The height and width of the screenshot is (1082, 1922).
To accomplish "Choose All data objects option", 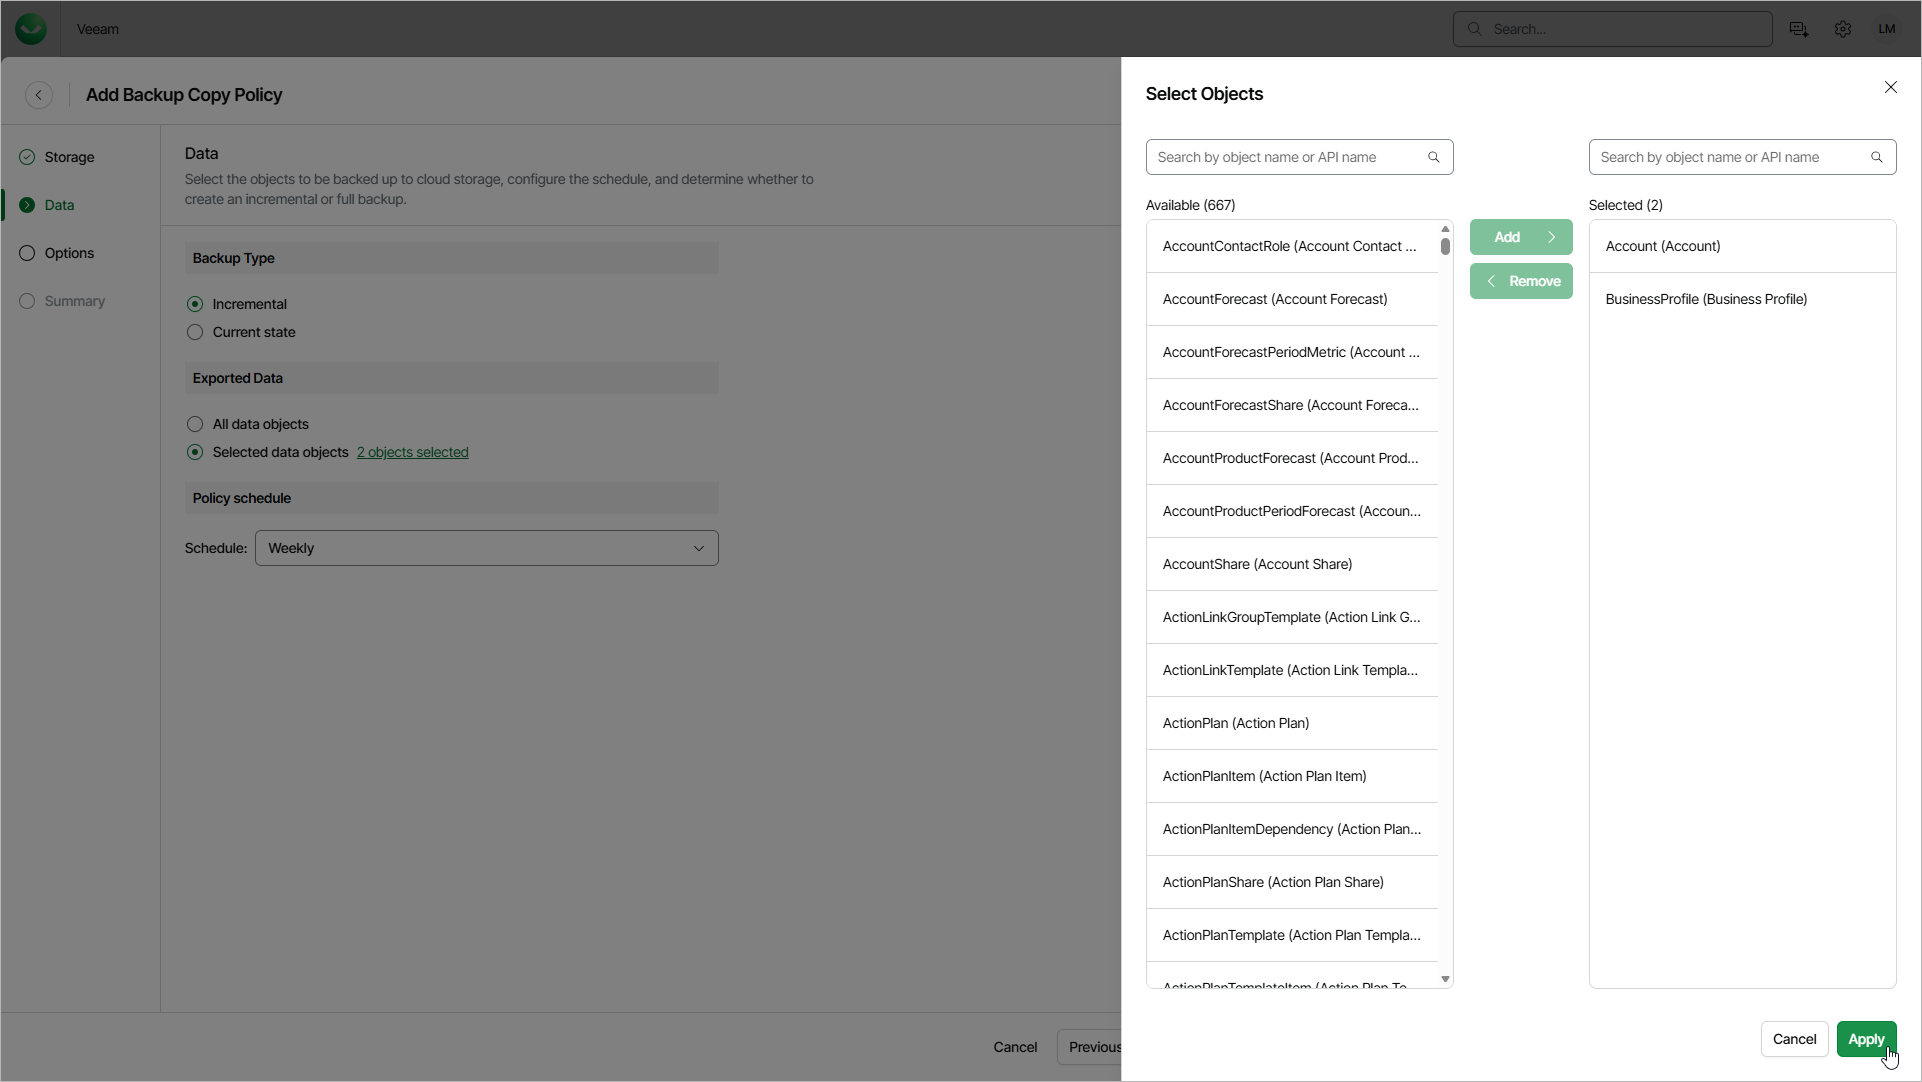I will [x=195, y=424].
